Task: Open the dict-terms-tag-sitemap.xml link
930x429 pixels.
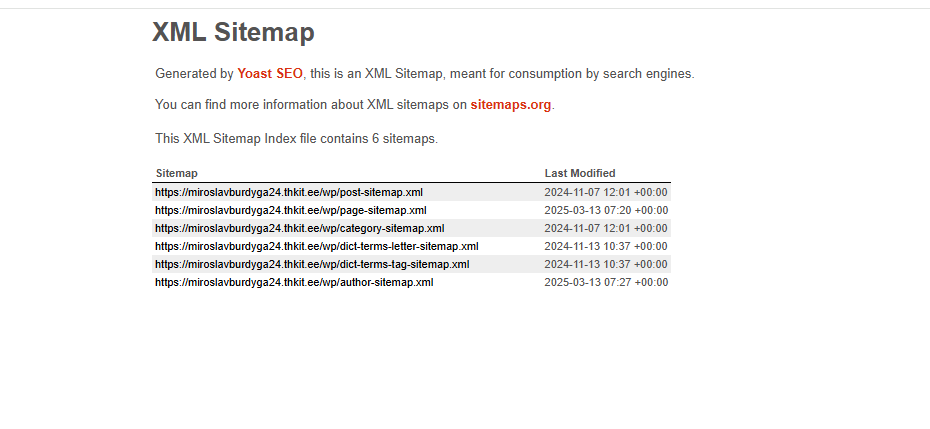Action: (x=312, y=264)
